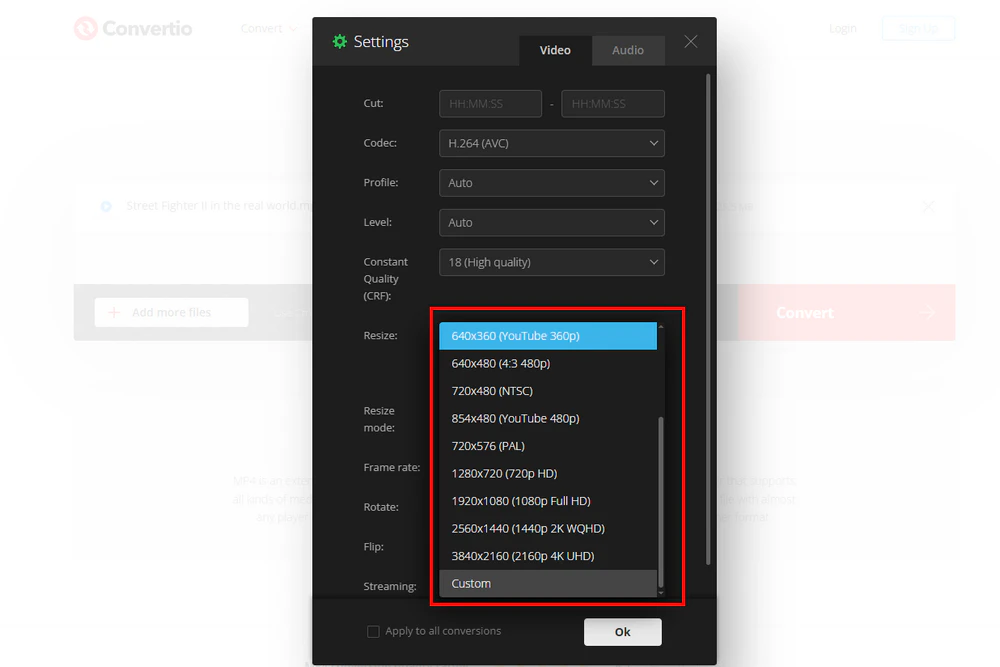Click the Convertio logo
Screen dimensions: 1000x667
click(x=133, y=28)
